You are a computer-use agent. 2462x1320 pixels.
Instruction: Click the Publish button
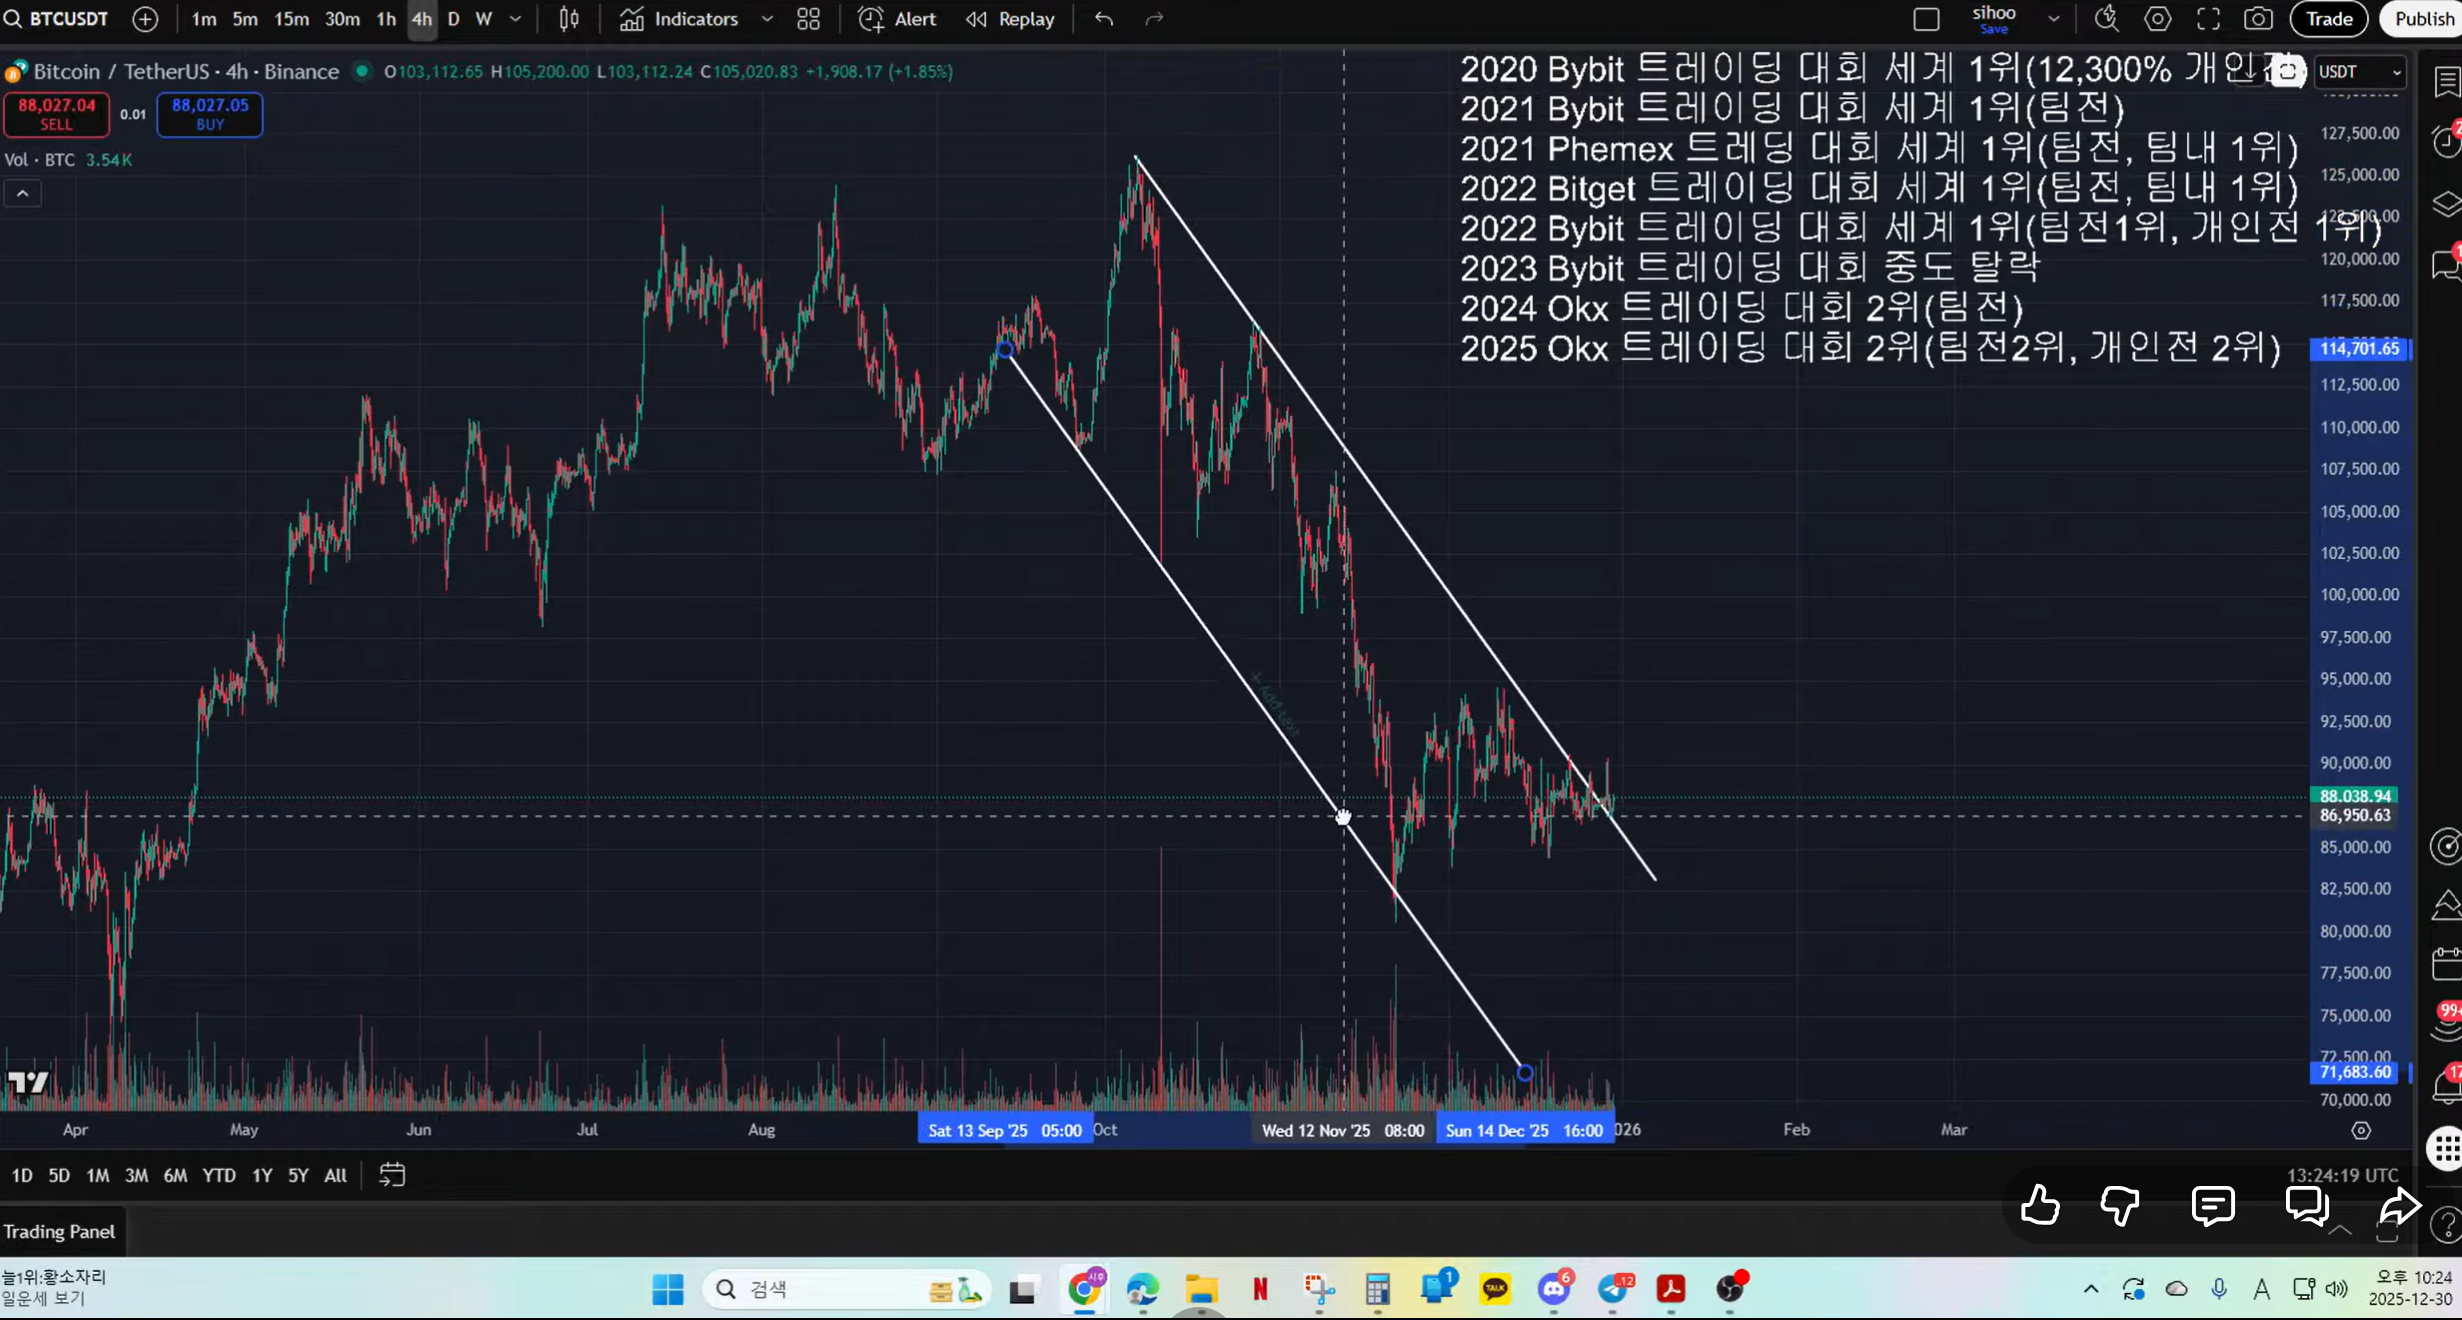click(2423, 19)
